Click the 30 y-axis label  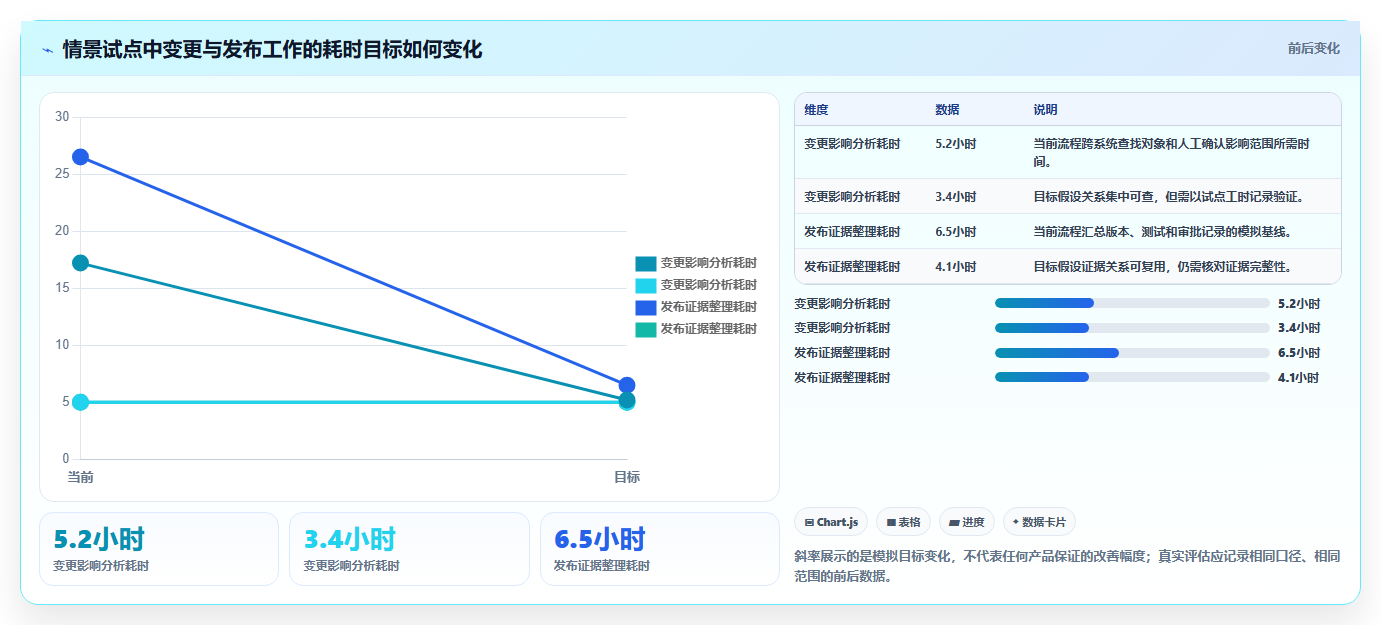coord(62,117)
